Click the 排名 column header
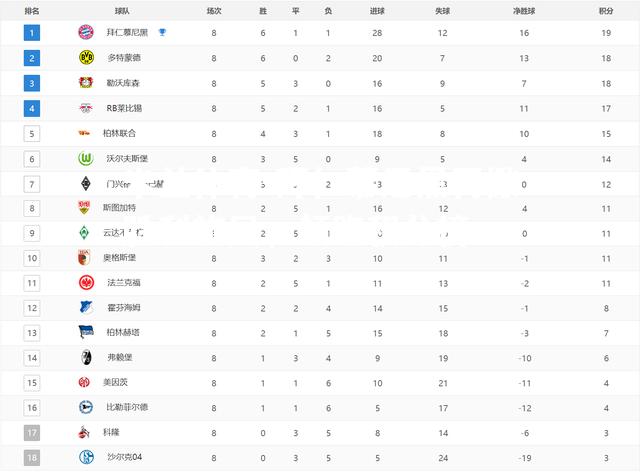This screenshot has height=475, width=640. (32, 11)
